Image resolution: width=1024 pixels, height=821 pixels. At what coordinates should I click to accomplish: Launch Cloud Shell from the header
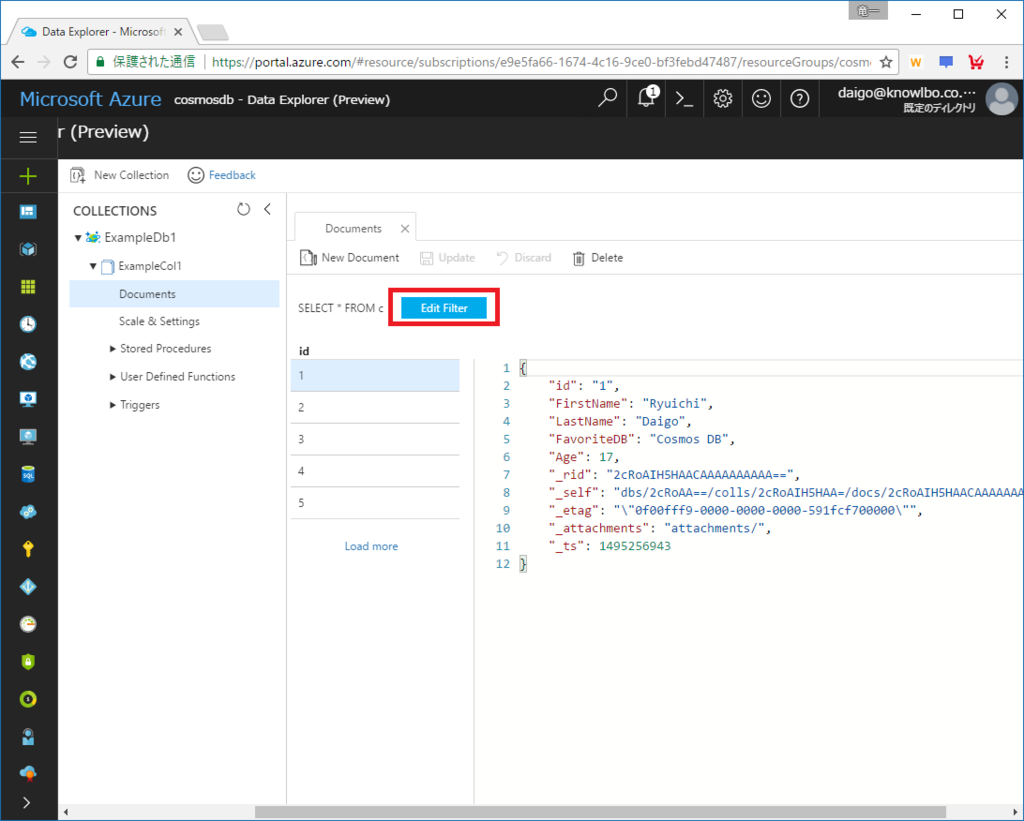pos(684,99)
